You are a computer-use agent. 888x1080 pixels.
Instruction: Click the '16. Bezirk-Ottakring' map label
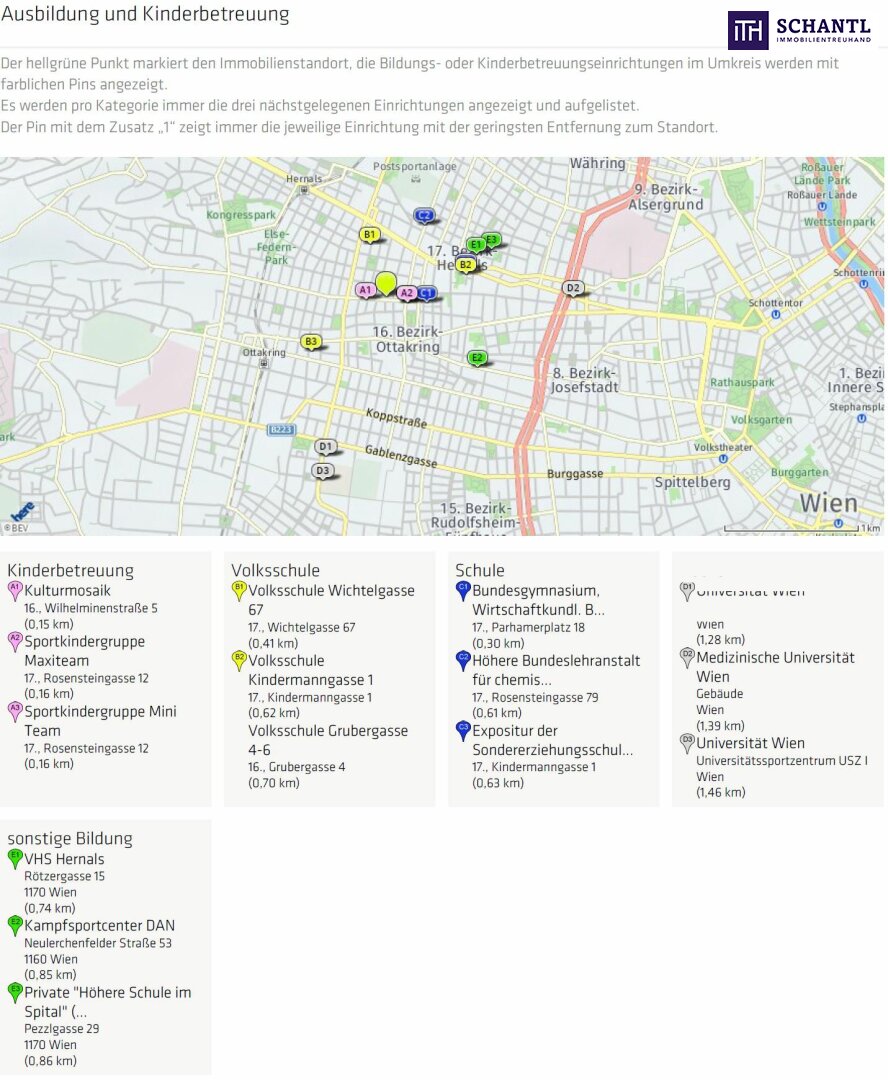coord(406,339)
